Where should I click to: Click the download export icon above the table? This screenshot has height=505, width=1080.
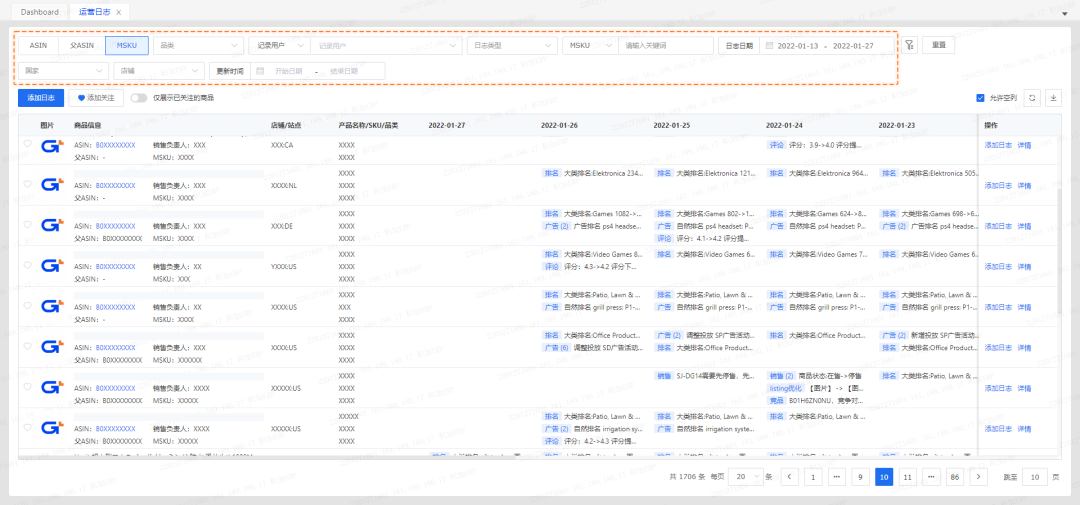click(1052, 98)
